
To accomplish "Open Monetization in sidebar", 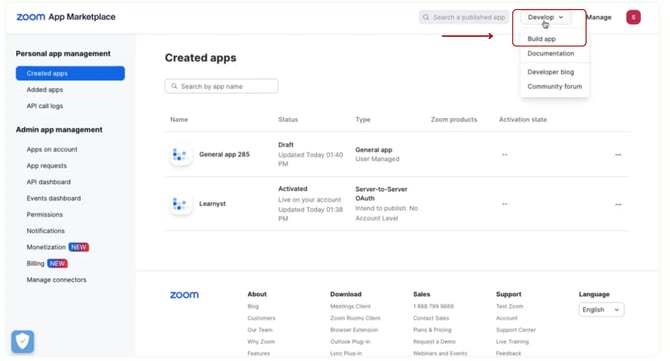I will click(46, 247).
